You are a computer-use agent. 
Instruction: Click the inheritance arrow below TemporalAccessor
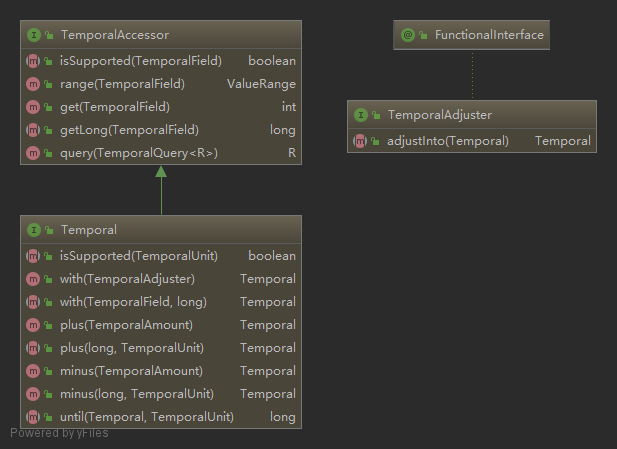pos(161,173)
